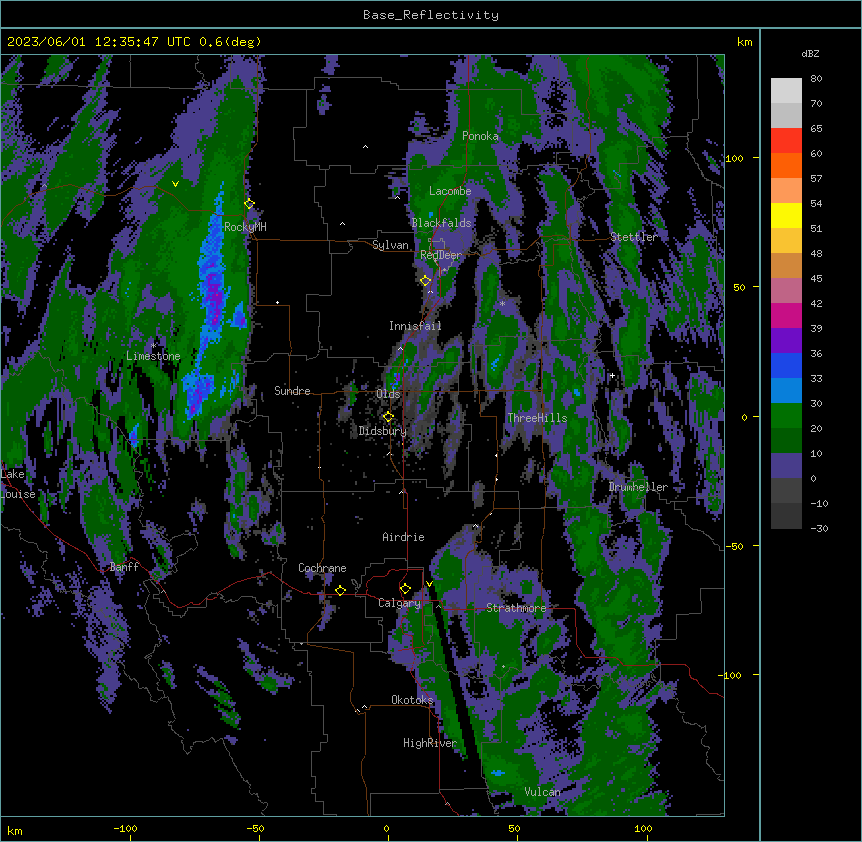Click the yellow diamond marker near Cochrane
The width and height of the screenshot is (862, 842).
[x=340, y=591]
